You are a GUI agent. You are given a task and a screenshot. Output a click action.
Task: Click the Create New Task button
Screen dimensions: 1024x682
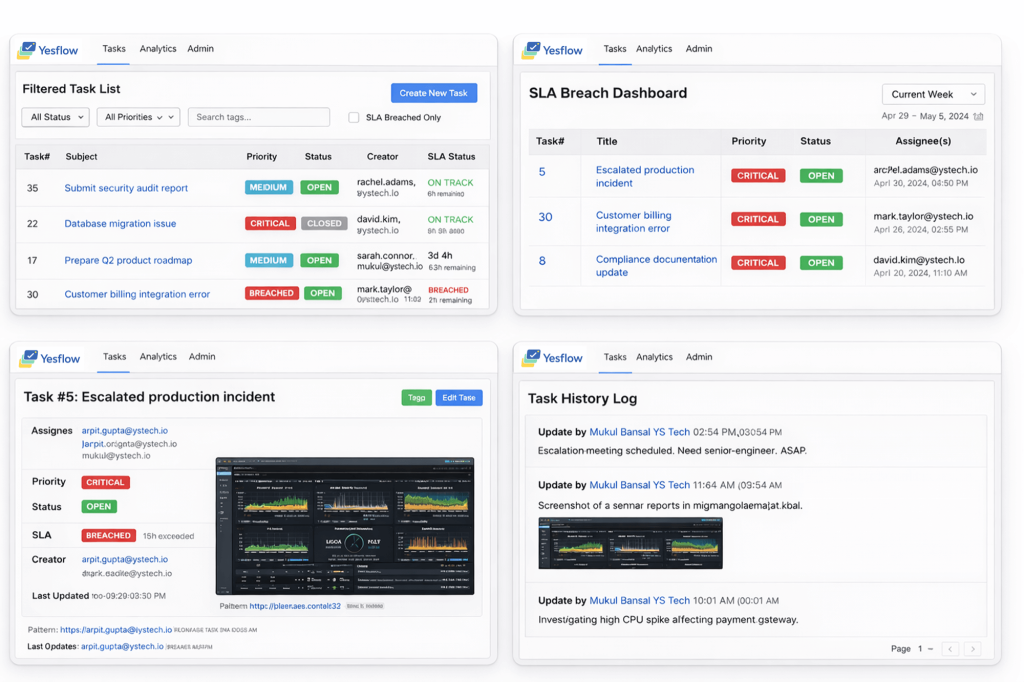pyautogui.click(x=433, y=93)
